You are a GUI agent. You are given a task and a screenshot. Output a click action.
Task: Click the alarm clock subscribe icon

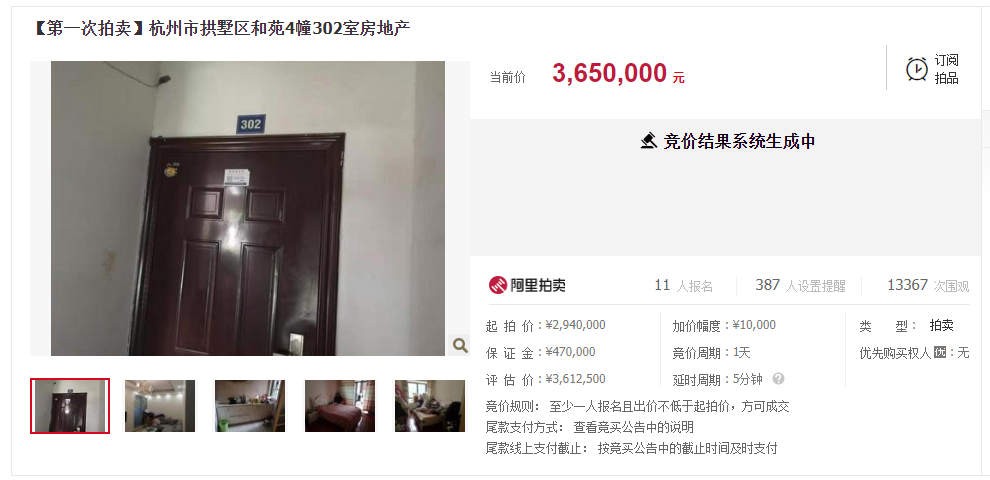click(917, 69)
